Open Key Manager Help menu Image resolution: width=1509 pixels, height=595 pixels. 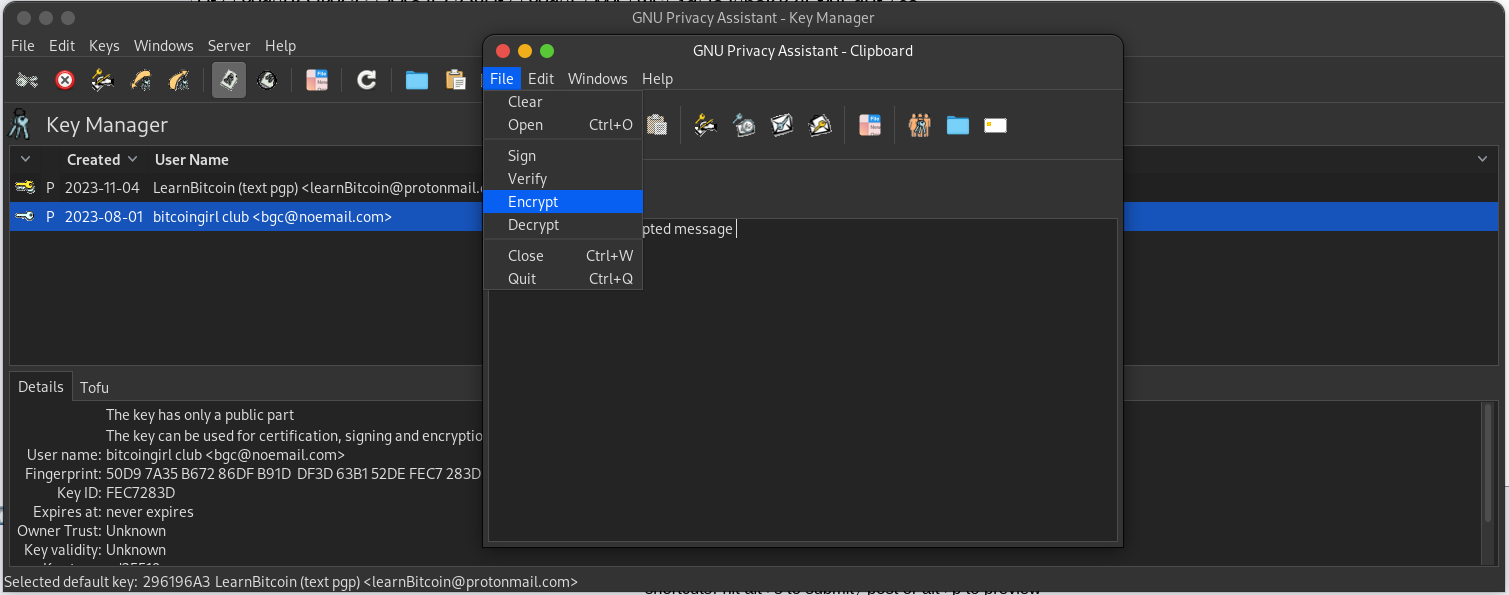[280, 46]
